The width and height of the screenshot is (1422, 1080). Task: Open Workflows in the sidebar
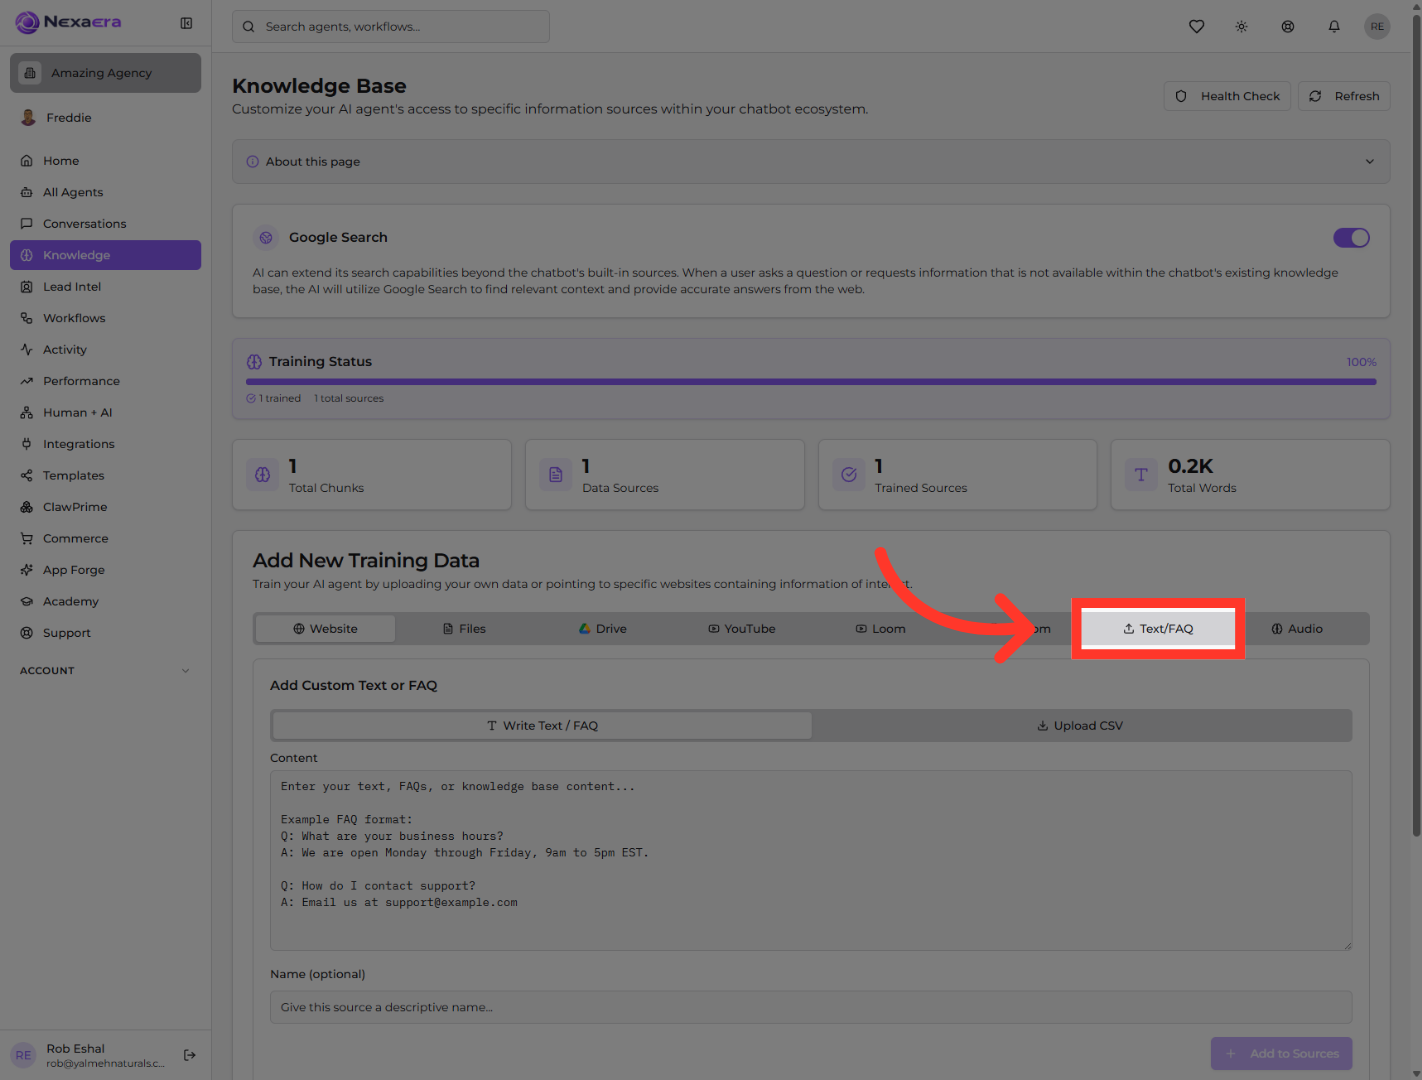[105, 318]
